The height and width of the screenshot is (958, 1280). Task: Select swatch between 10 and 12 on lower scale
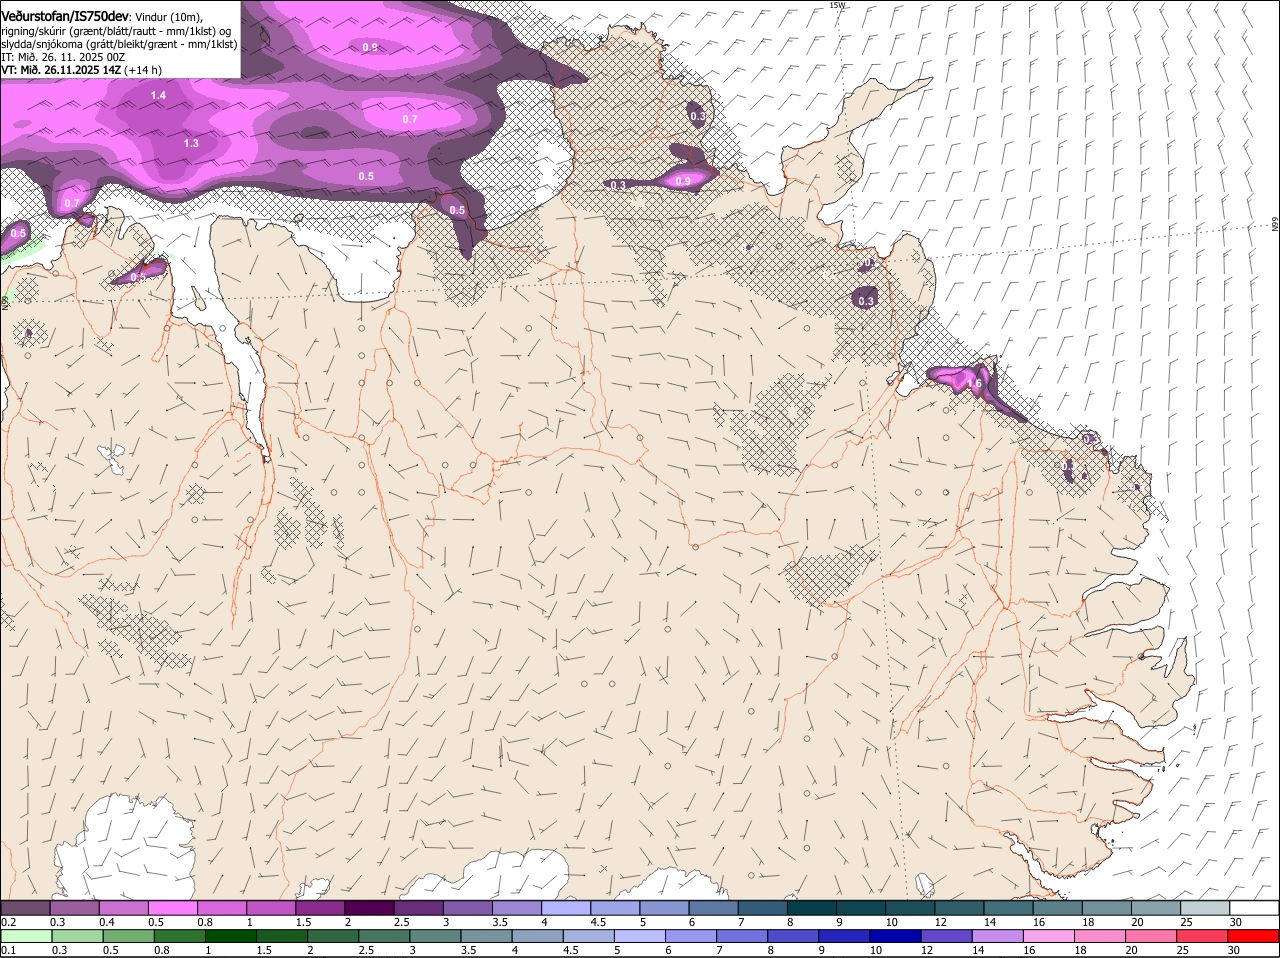point(896,936)
